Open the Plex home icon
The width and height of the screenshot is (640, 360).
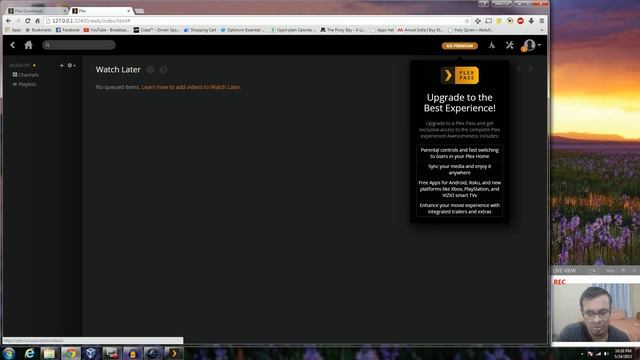(28, 45)
